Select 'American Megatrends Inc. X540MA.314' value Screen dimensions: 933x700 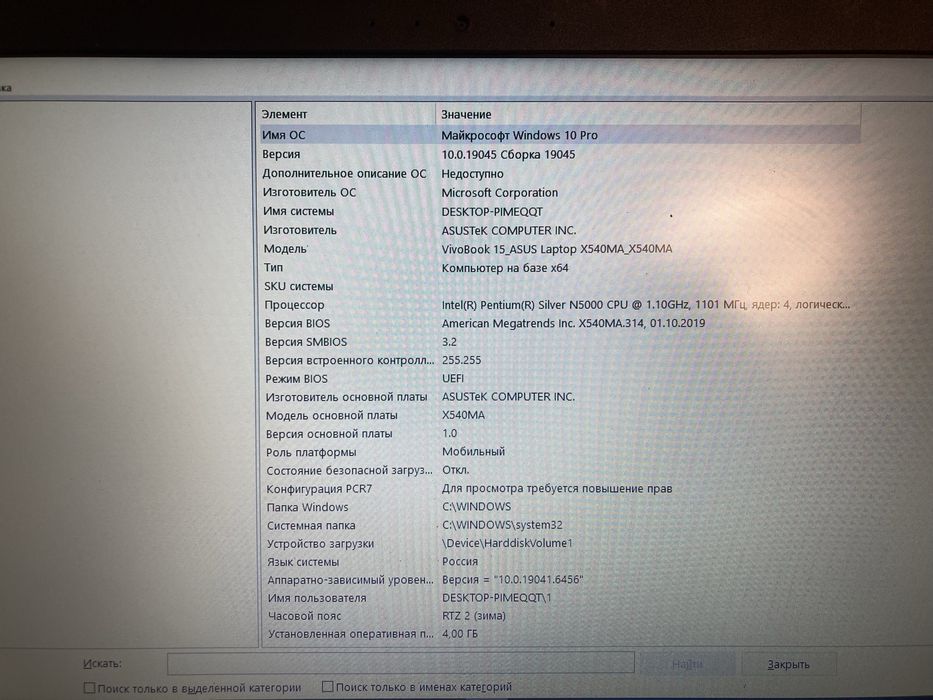(x=574, y=323)
